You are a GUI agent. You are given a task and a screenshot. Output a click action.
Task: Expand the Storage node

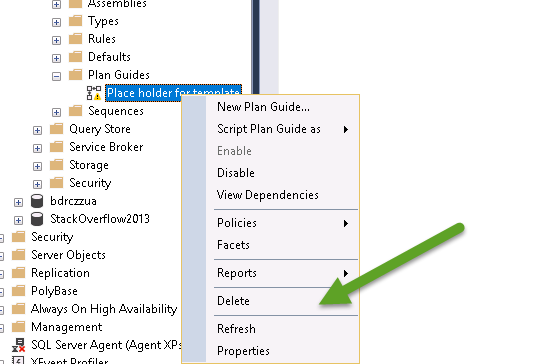37,166
